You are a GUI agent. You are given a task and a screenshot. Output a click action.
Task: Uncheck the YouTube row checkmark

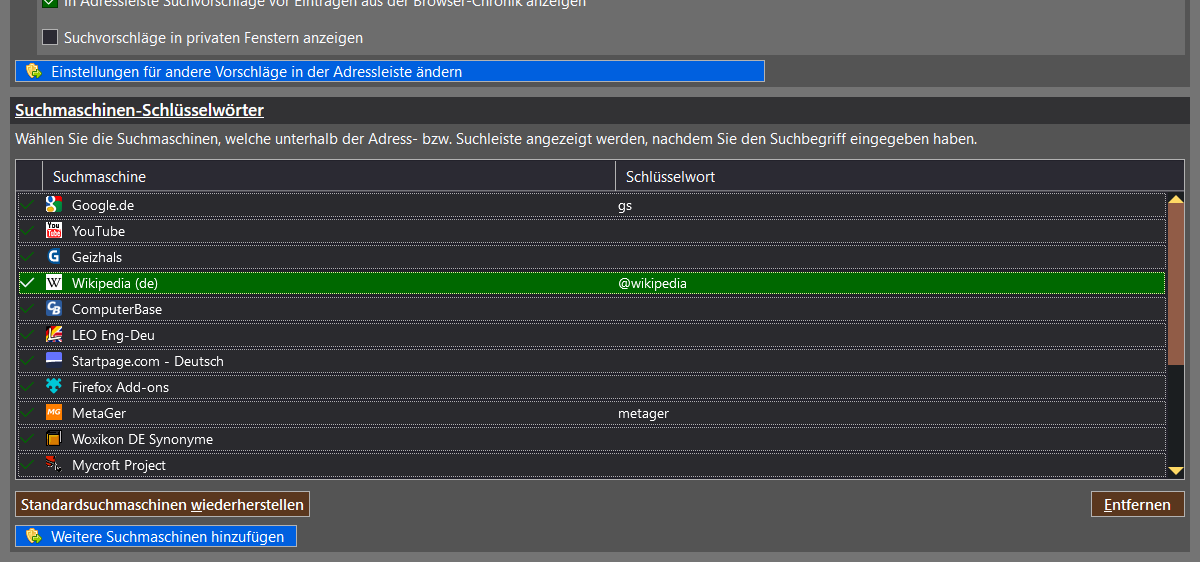[28, 231]
